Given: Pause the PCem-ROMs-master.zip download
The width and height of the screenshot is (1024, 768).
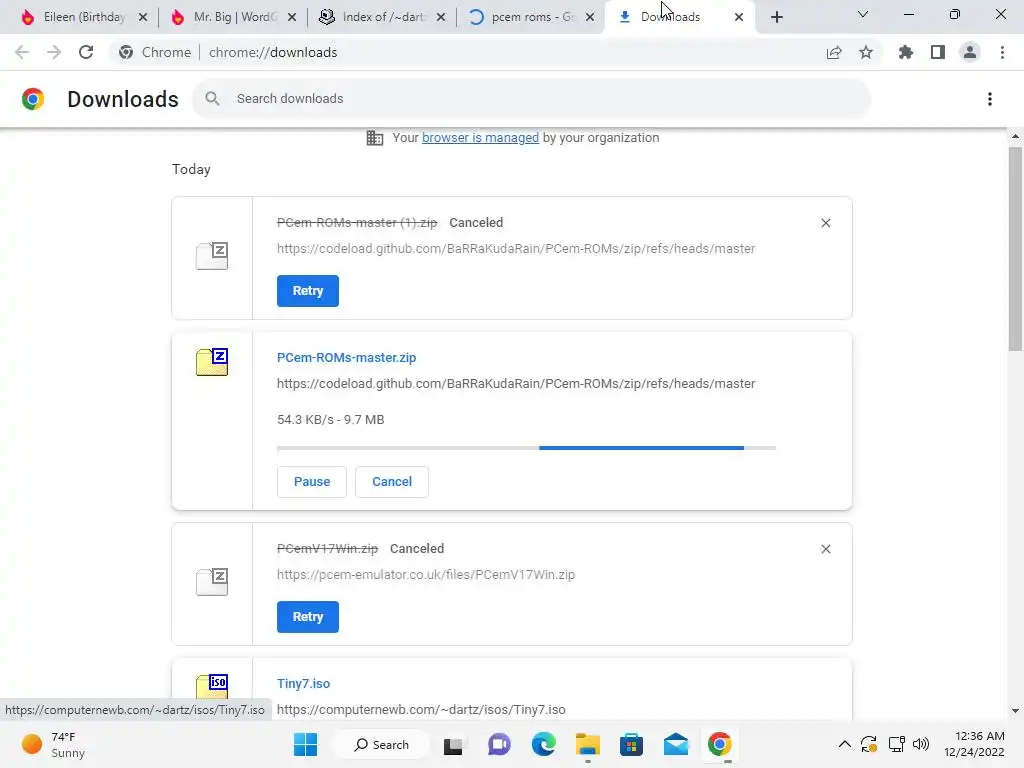Looking at the screenshot, I should tap(312, 482).
